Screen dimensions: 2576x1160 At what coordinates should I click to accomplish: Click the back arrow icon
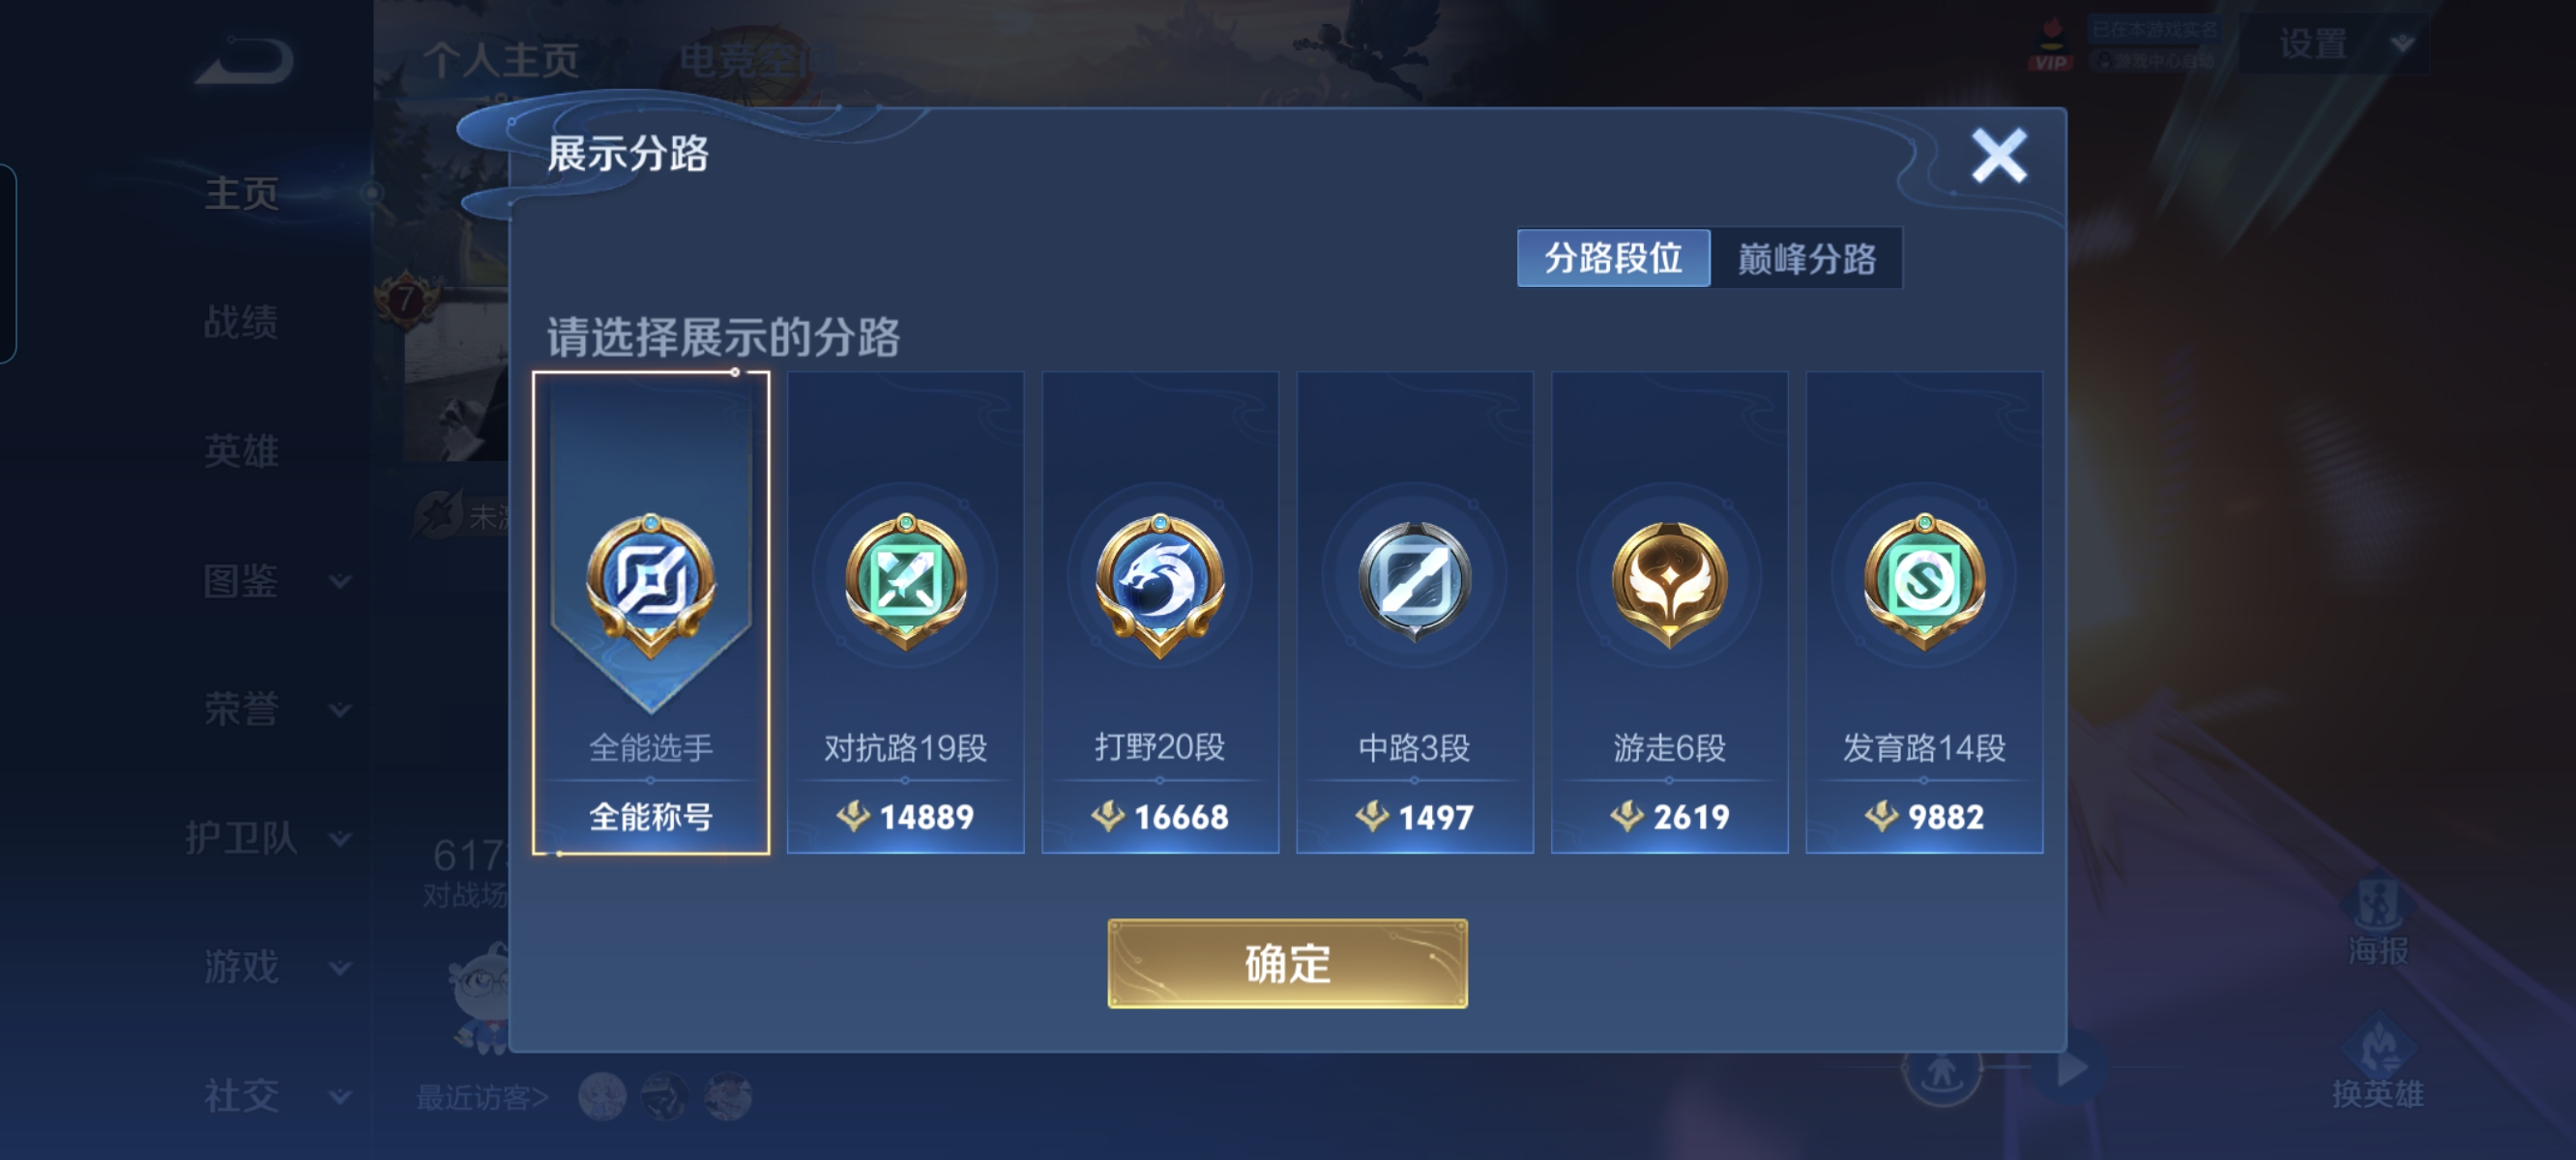click(x=245, y=60)
